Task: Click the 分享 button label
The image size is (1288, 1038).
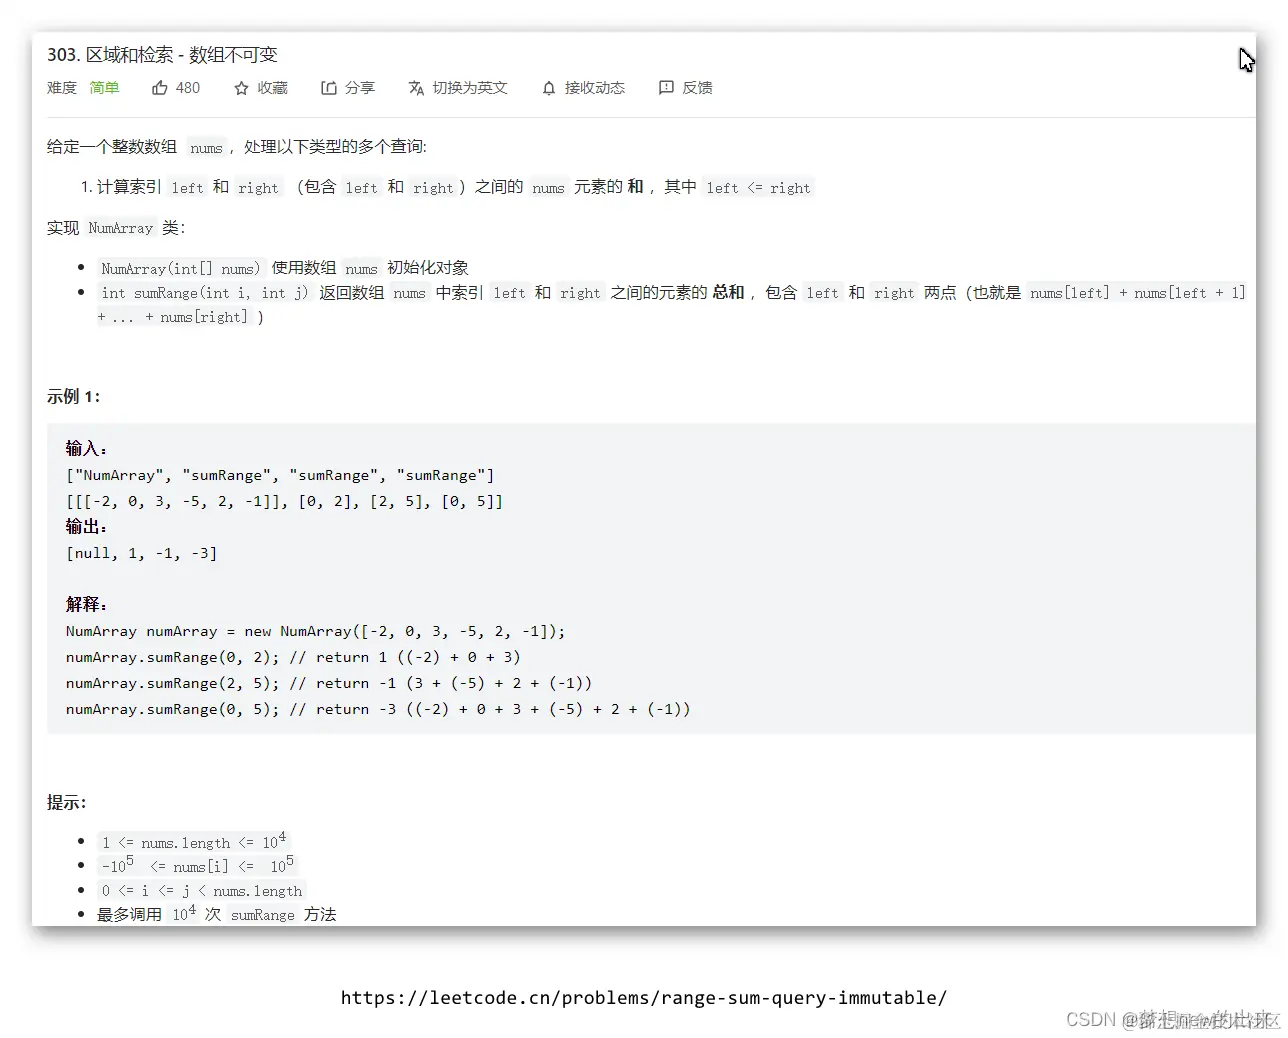Action: click(x=360, y=88)
